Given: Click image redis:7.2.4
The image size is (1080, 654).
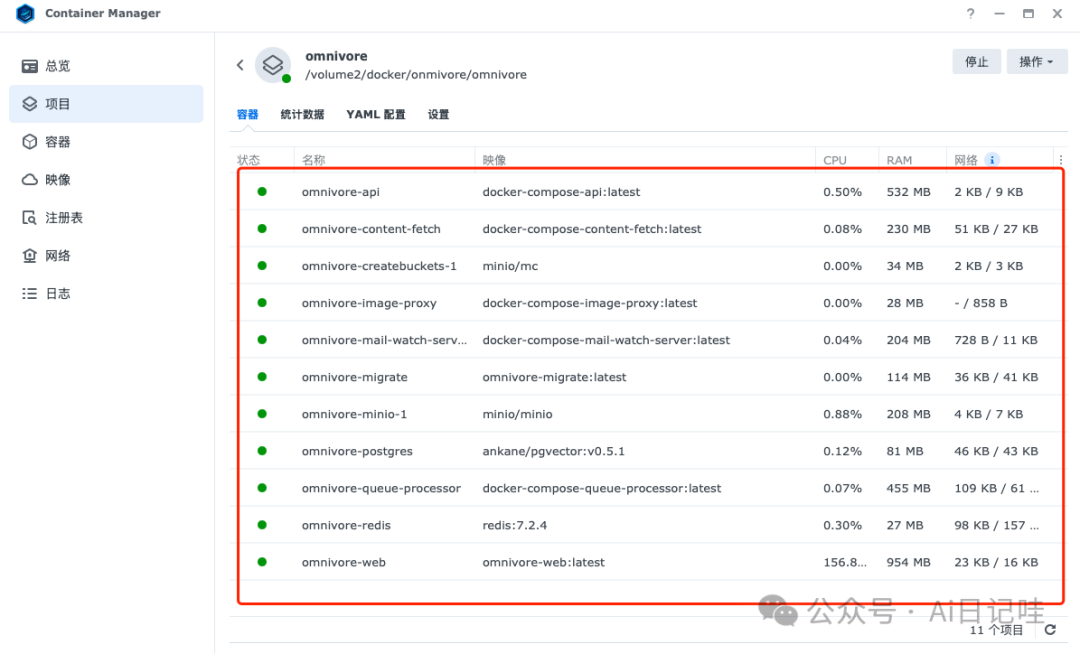Looking at the screenshot, I should click(514, 525).
